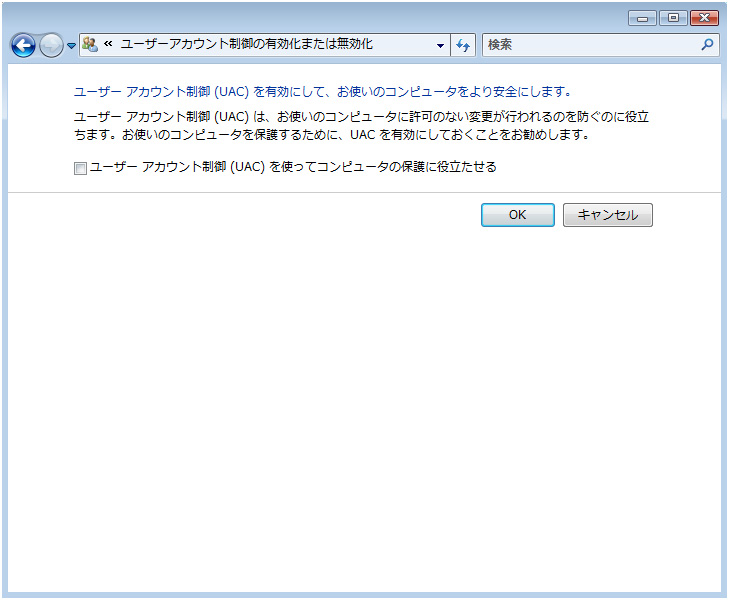Close the window with red X

704,18
